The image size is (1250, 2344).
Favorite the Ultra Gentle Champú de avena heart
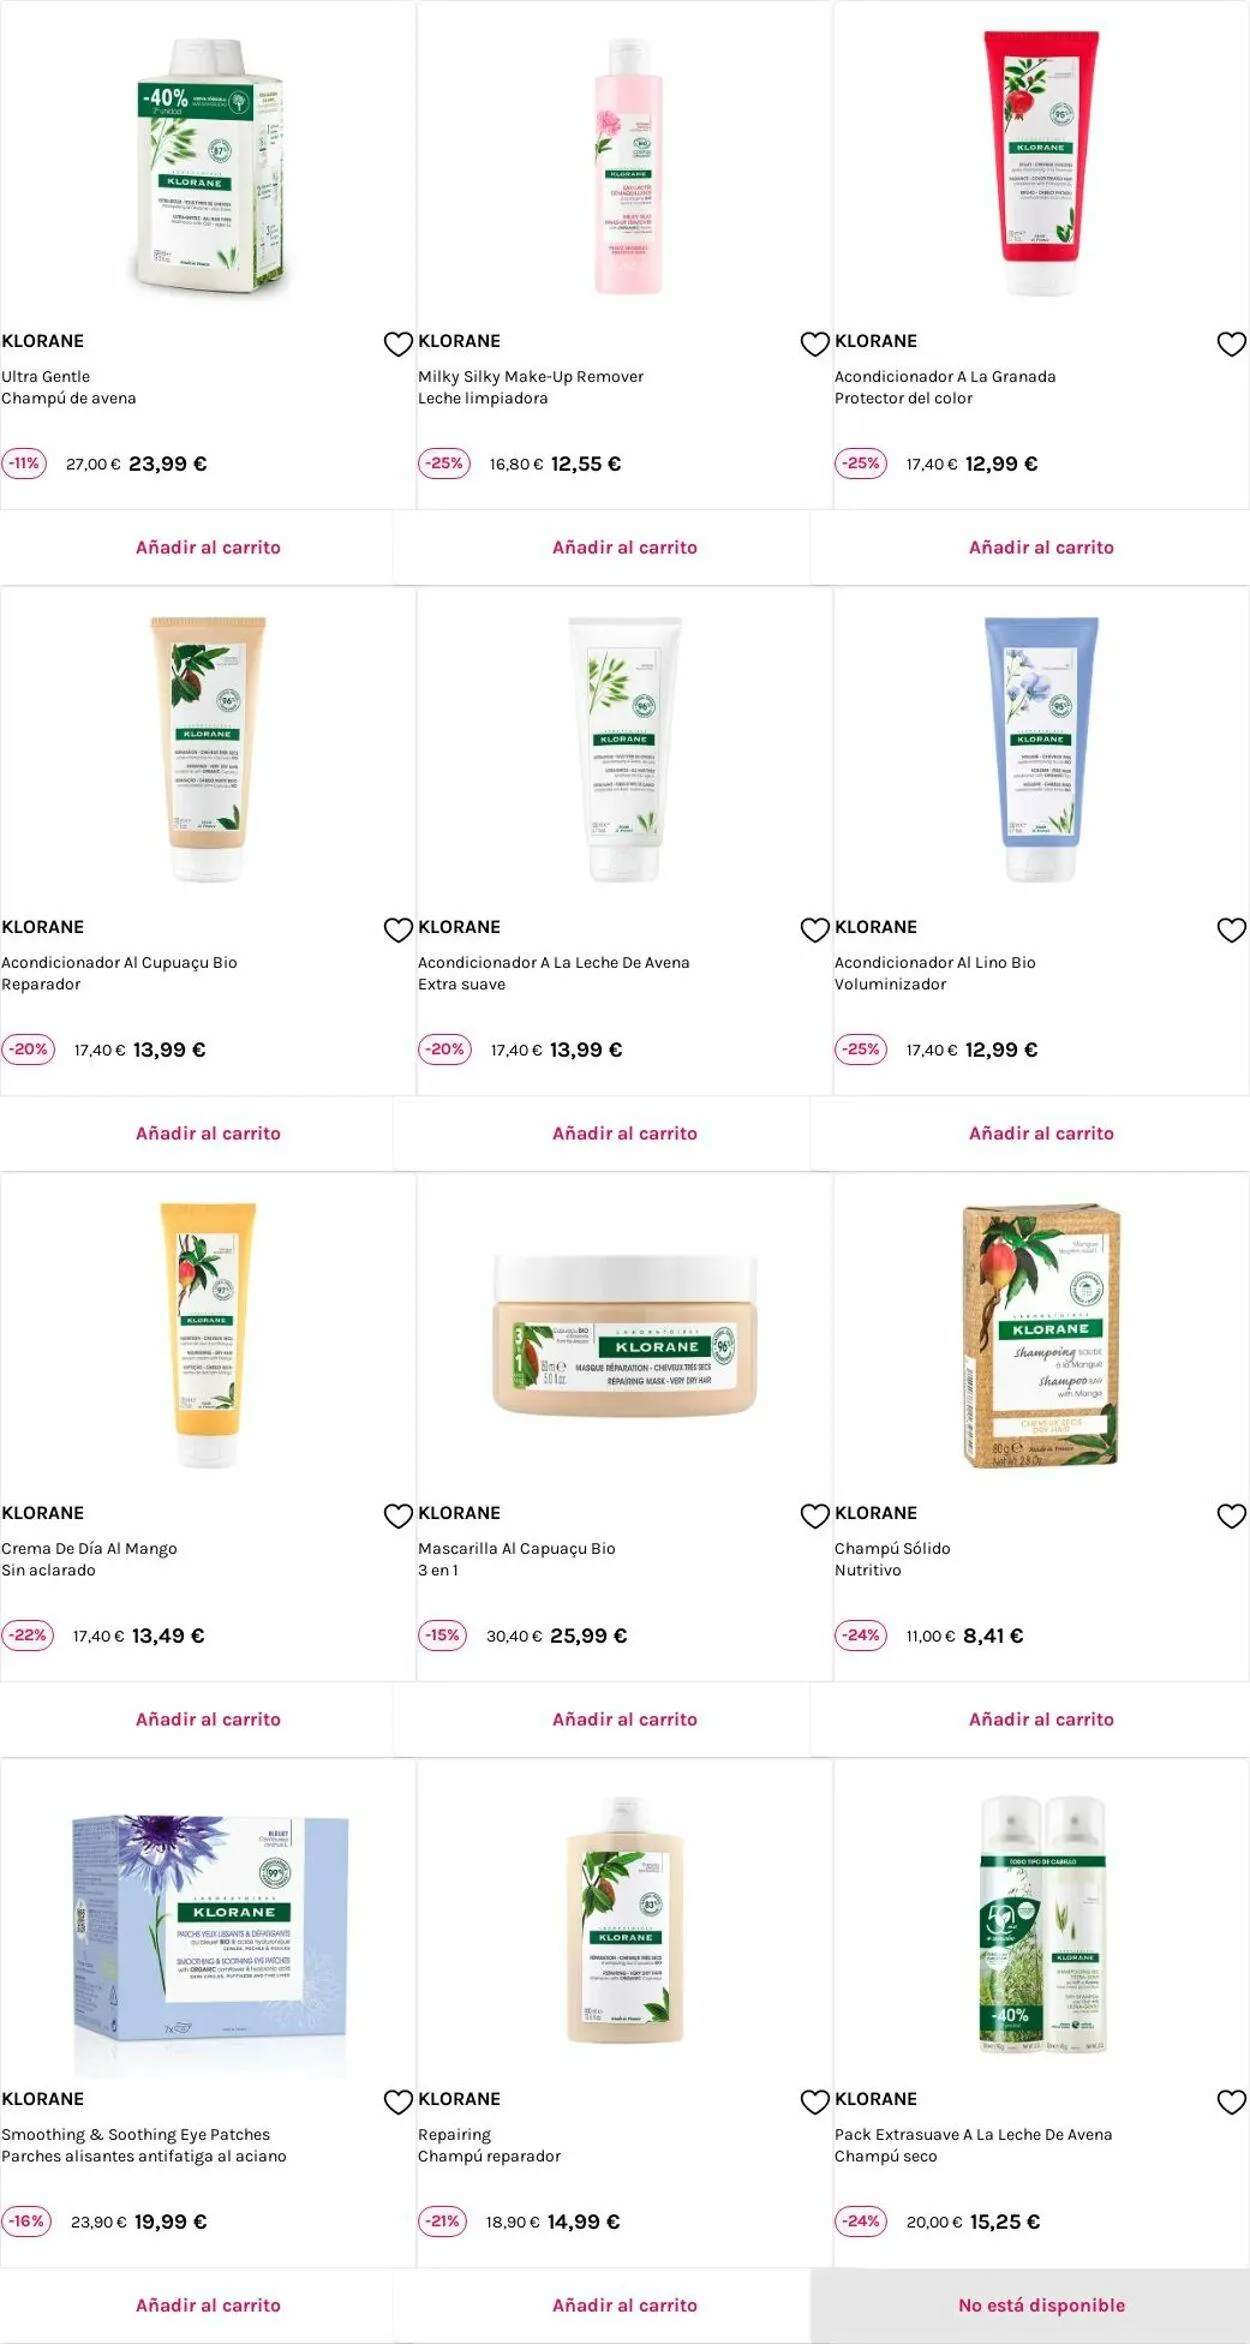(398, 344)
